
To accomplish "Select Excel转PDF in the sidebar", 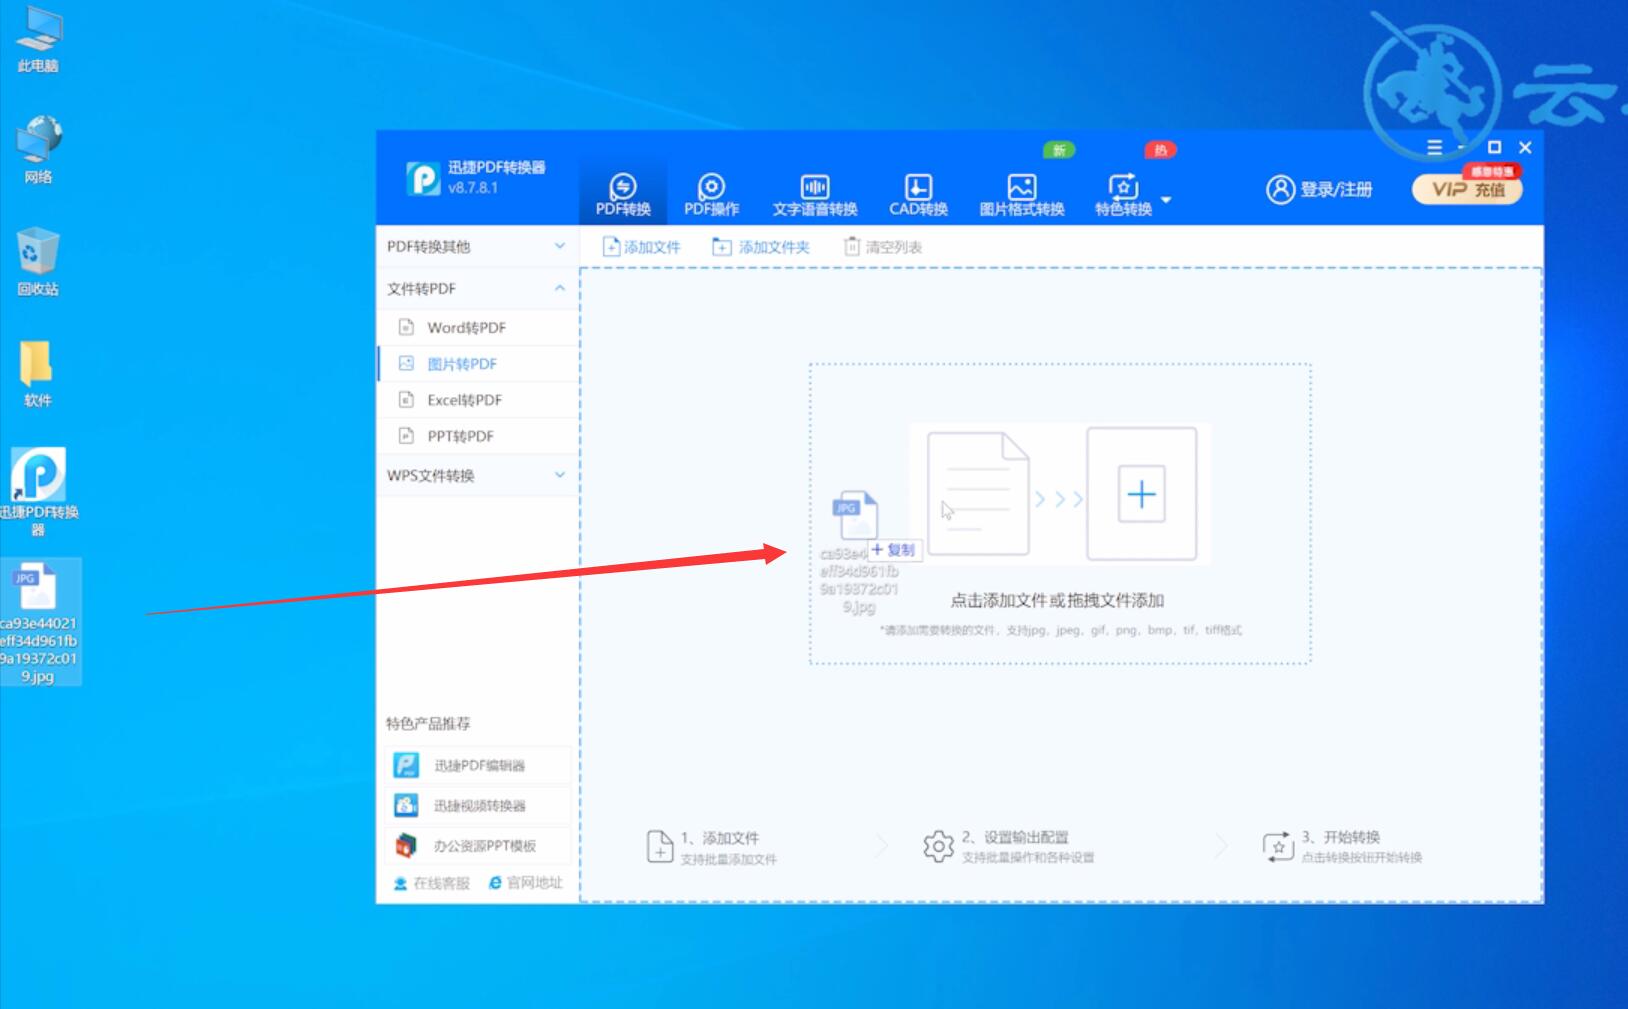I will (478, 400).
